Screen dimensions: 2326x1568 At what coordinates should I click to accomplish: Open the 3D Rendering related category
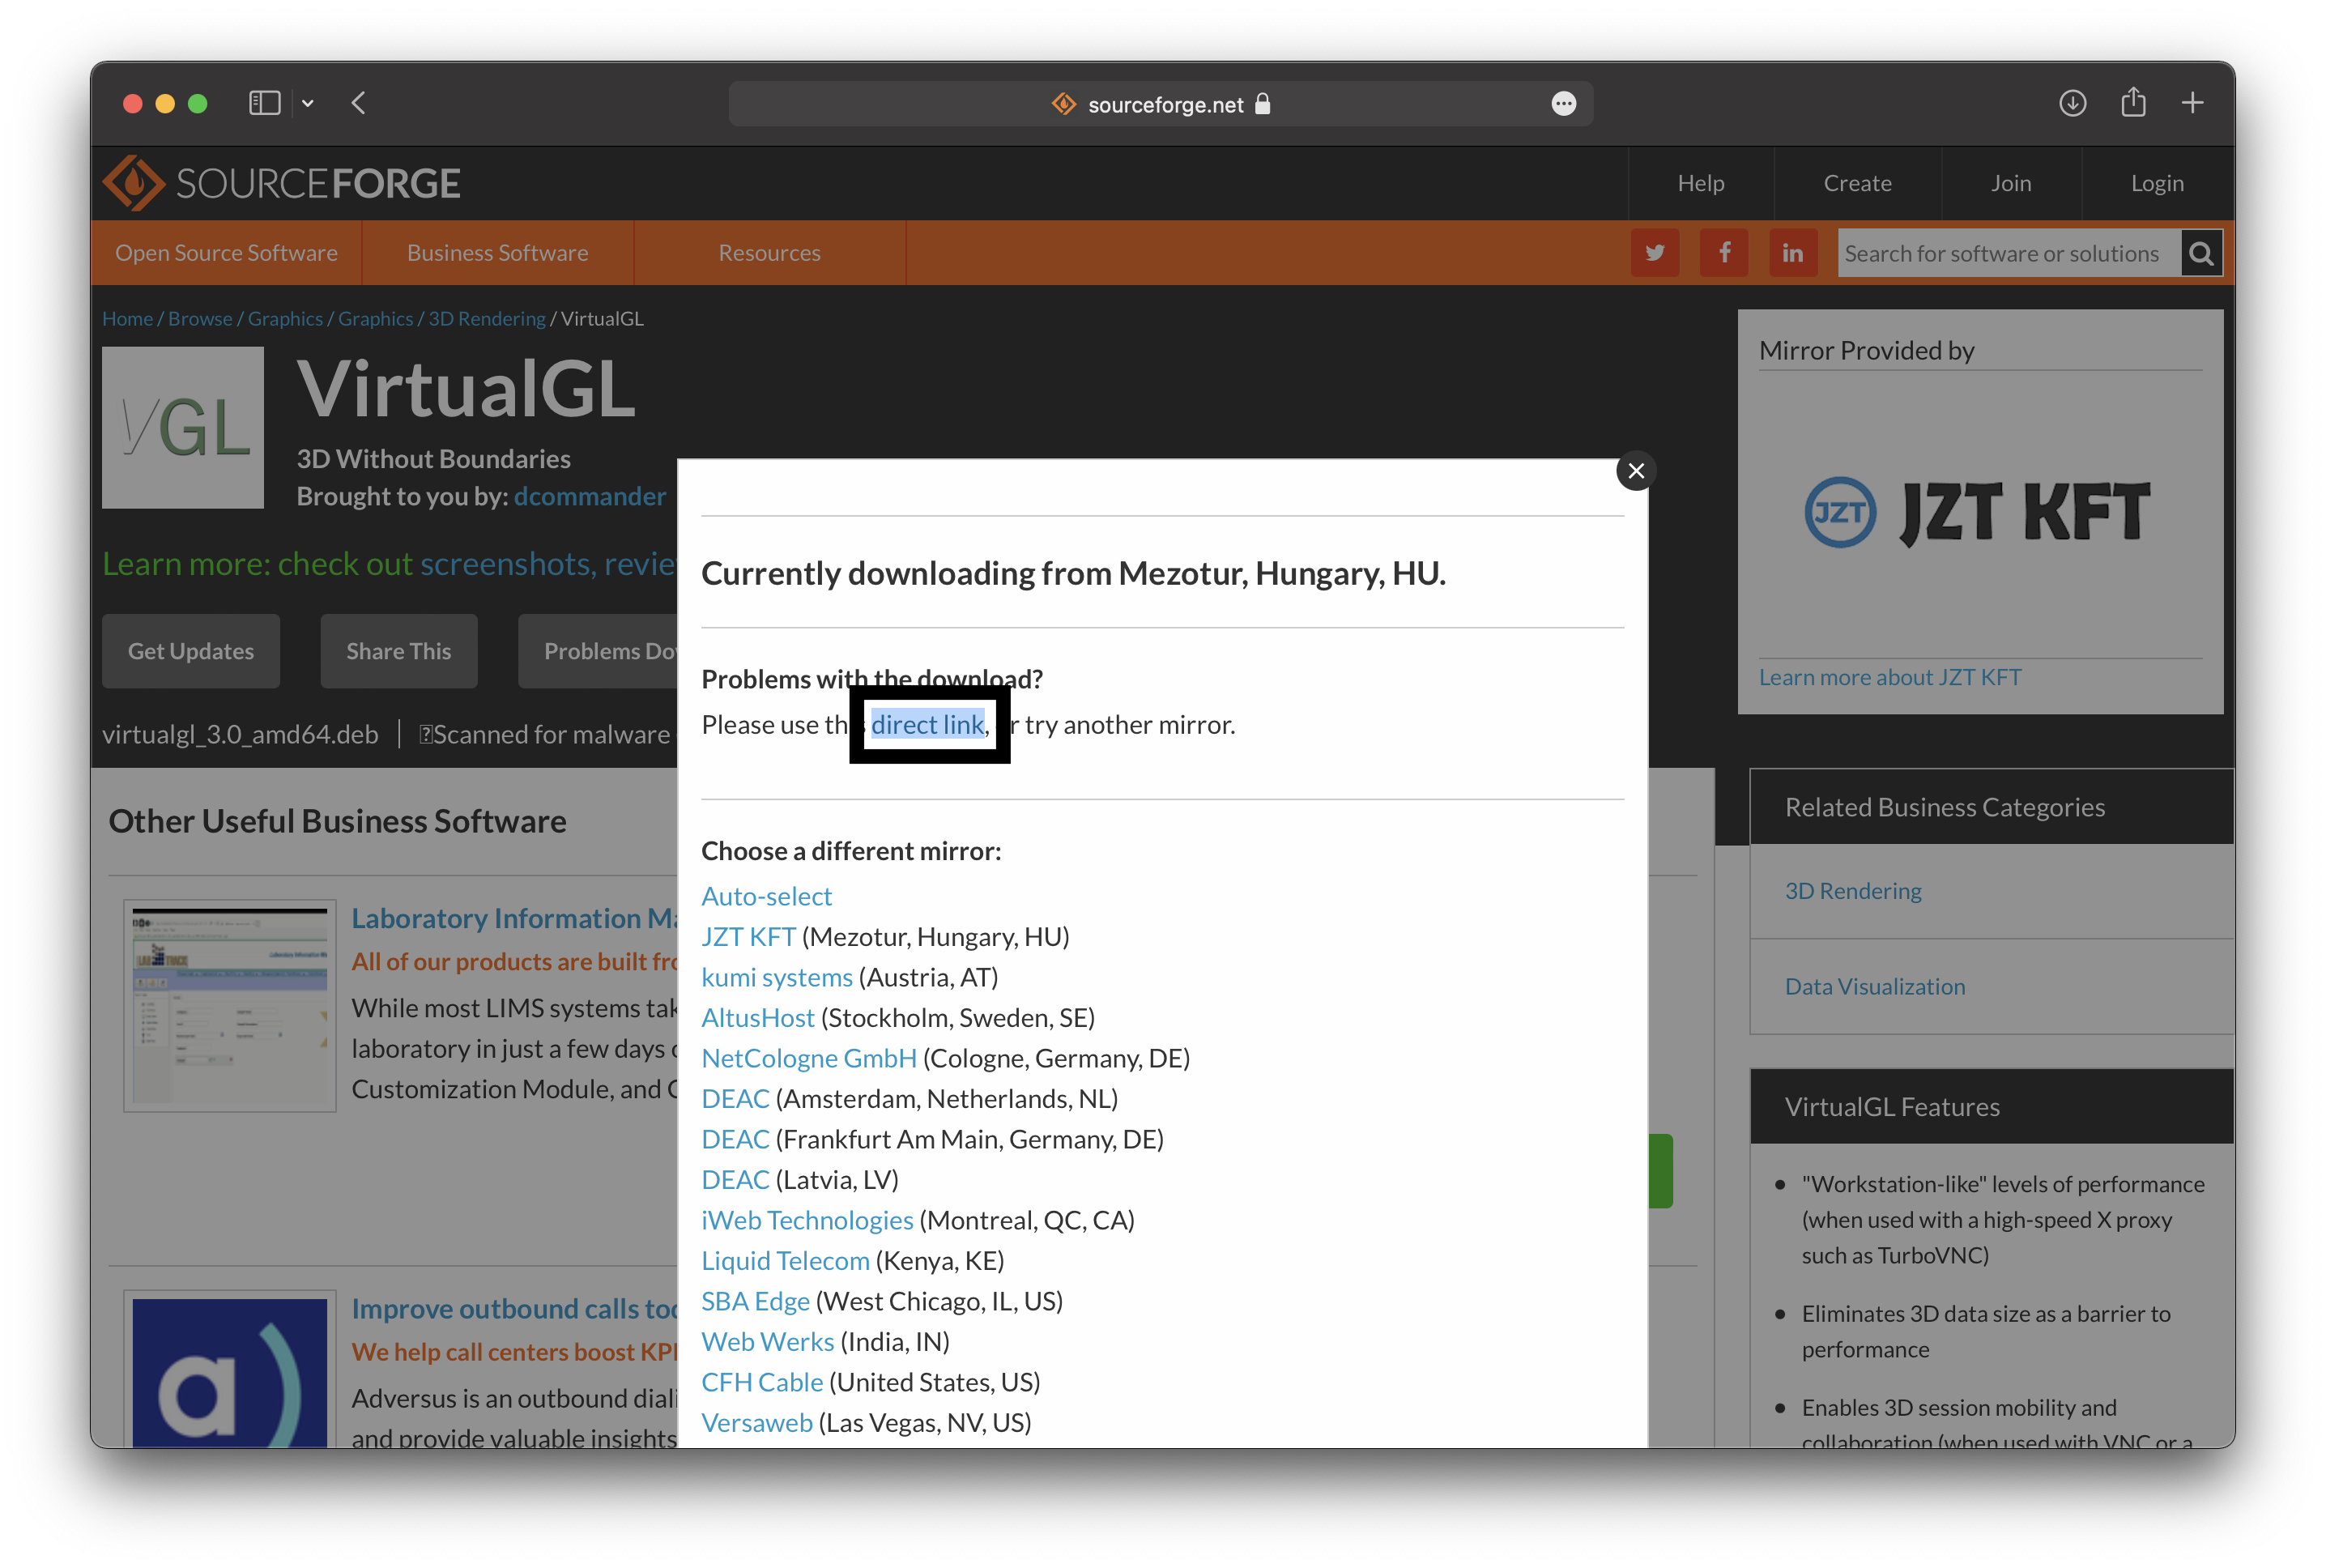click(1852, 891)
